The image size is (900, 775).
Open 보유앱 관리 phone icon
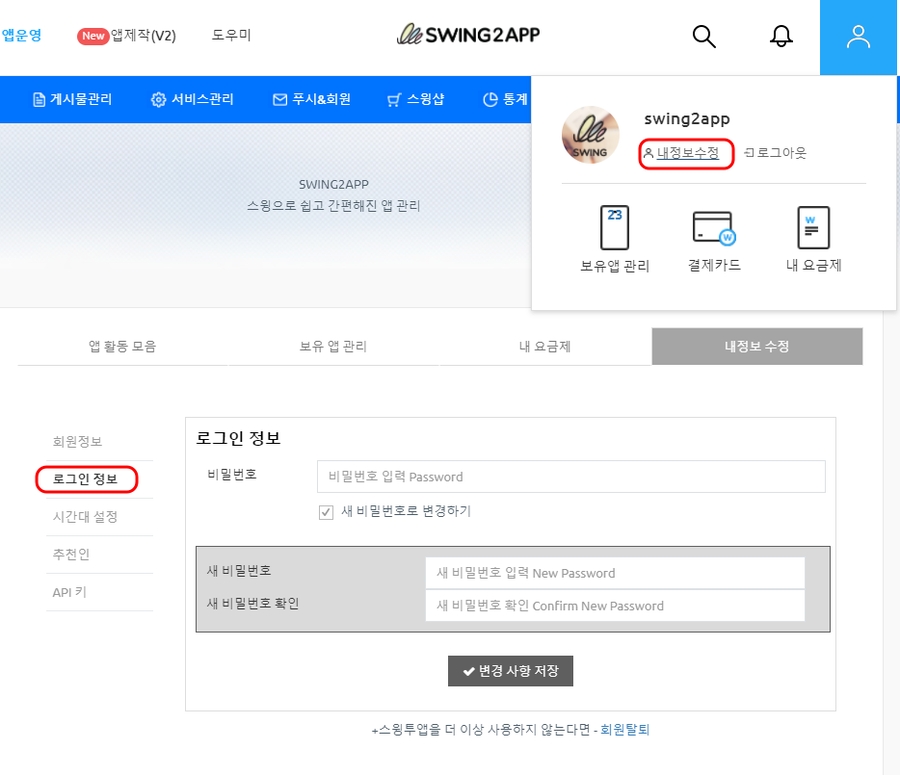pyautogui.click(x=614, y=228)
